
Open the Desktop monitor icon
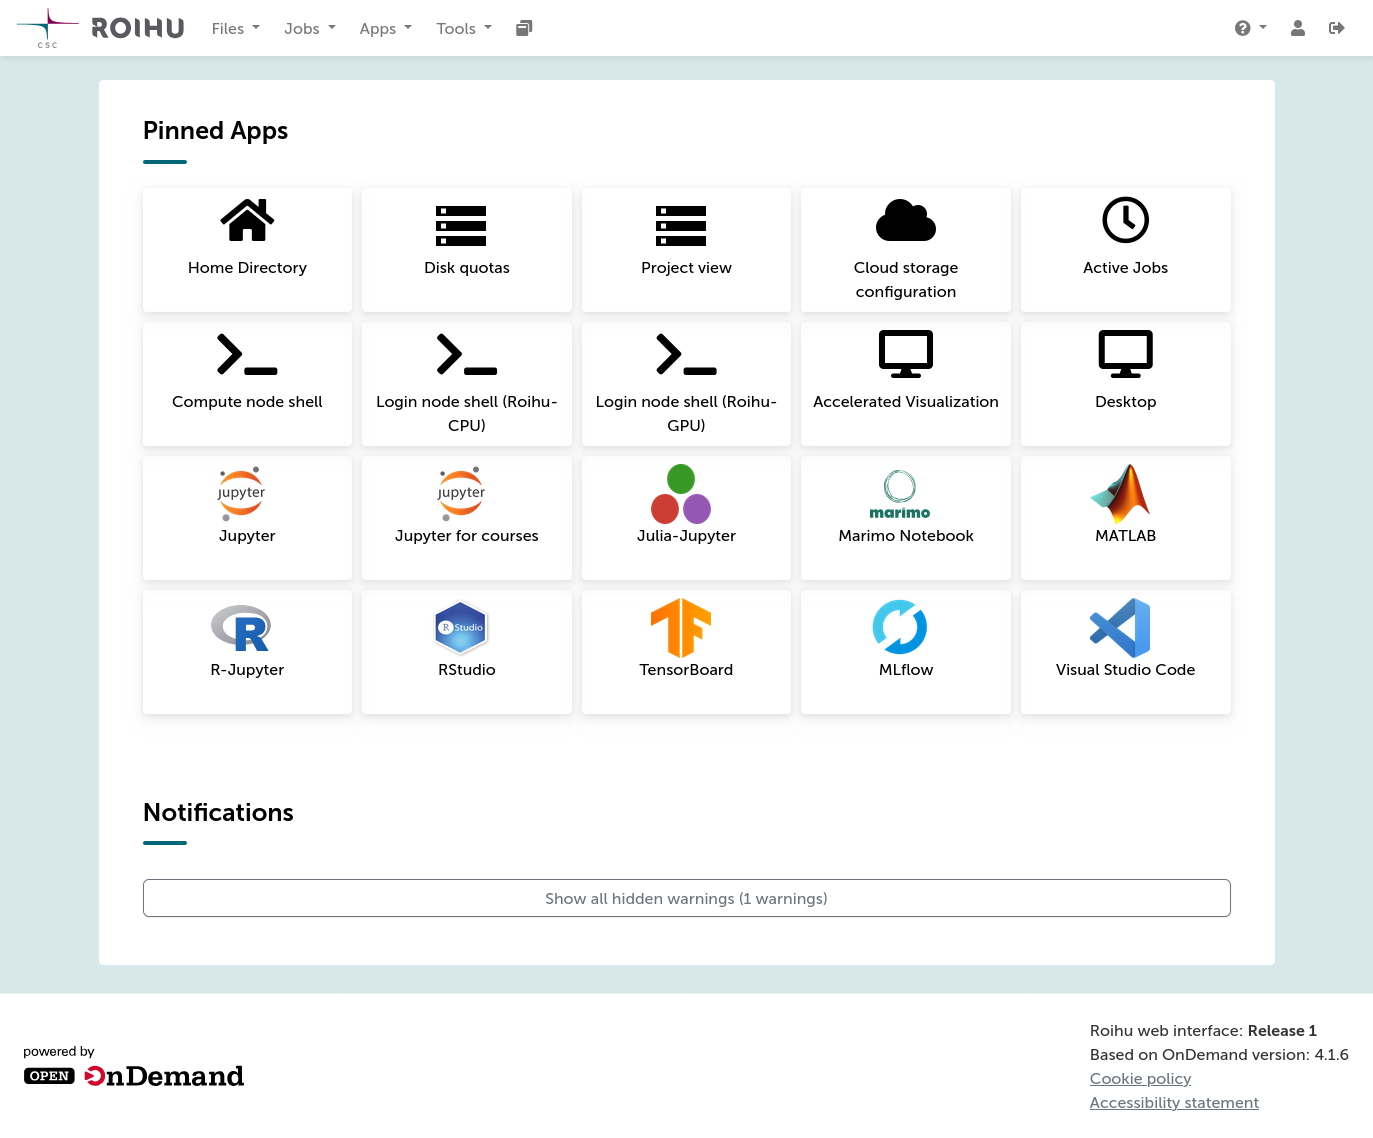click(x=1126, y=354)
